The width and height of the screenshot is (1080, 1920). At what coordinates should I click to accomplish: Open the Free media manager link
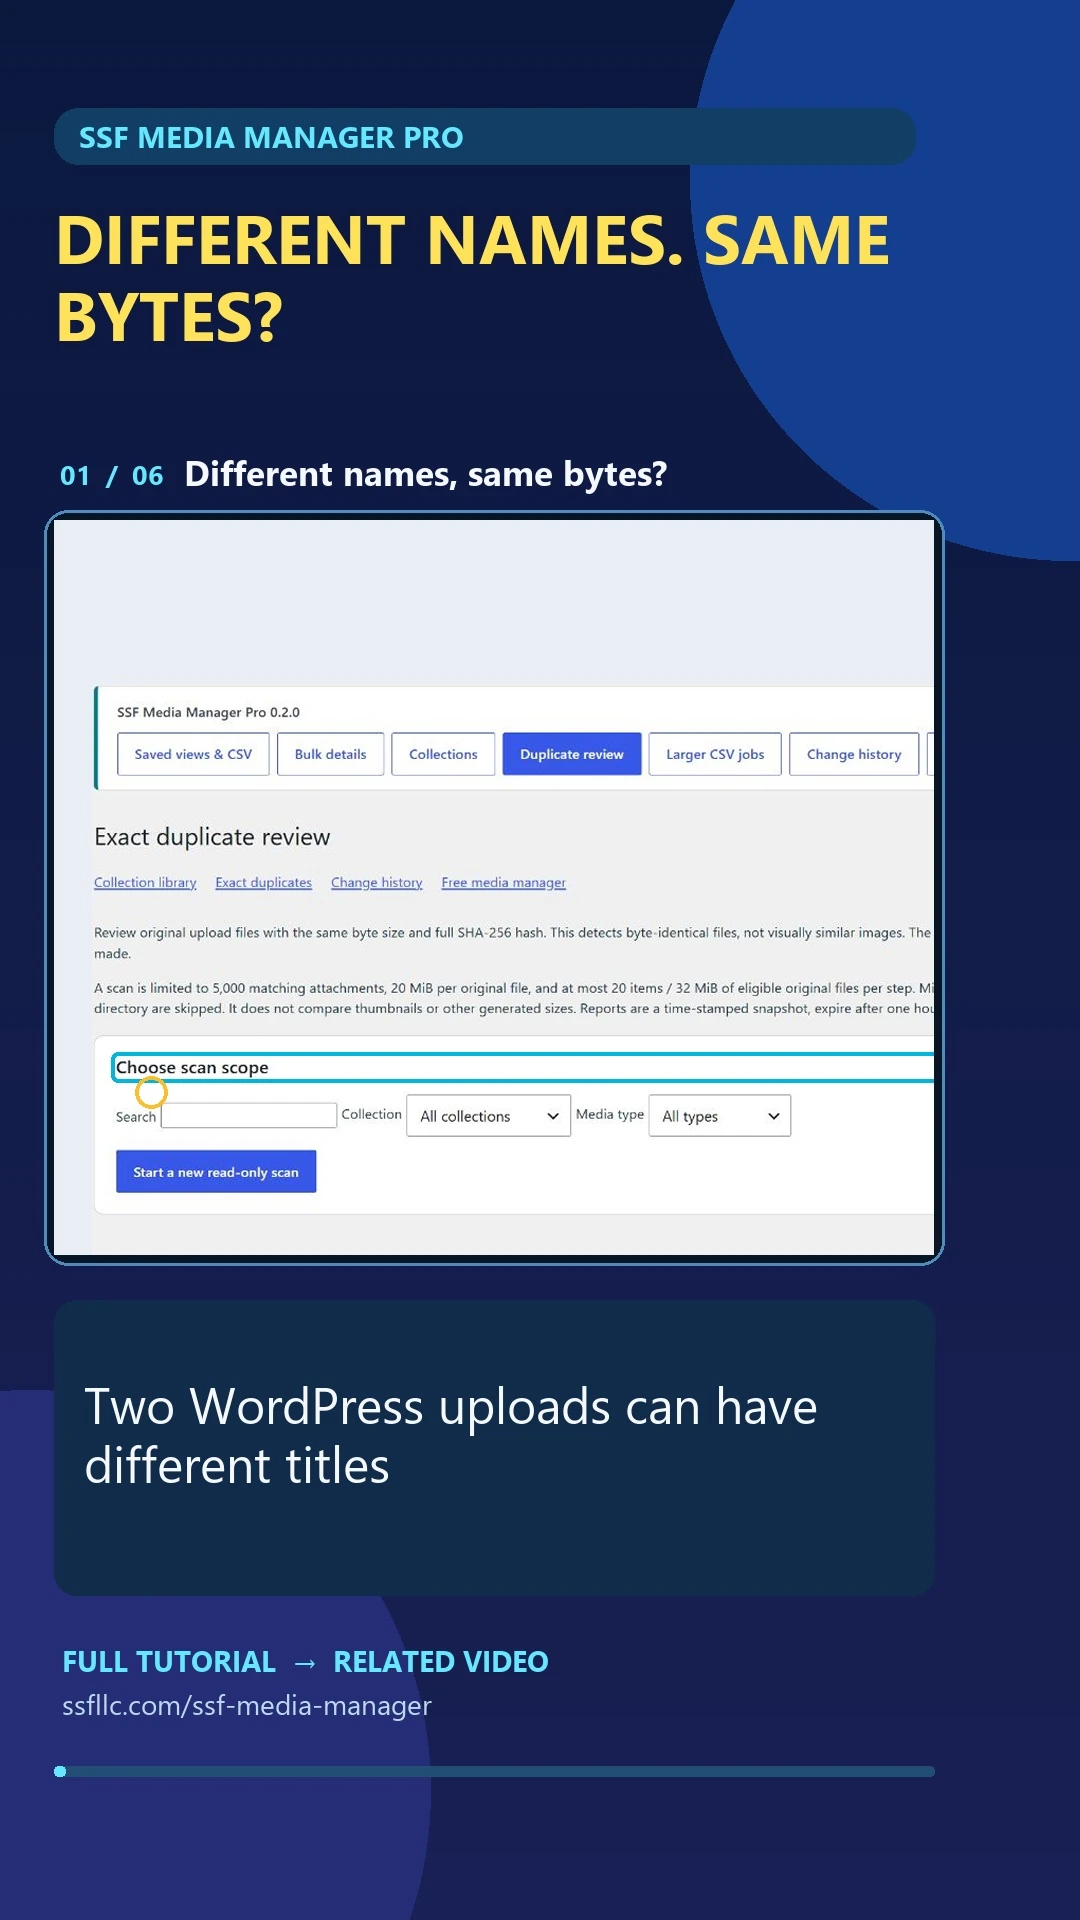[x=504, y=882]
